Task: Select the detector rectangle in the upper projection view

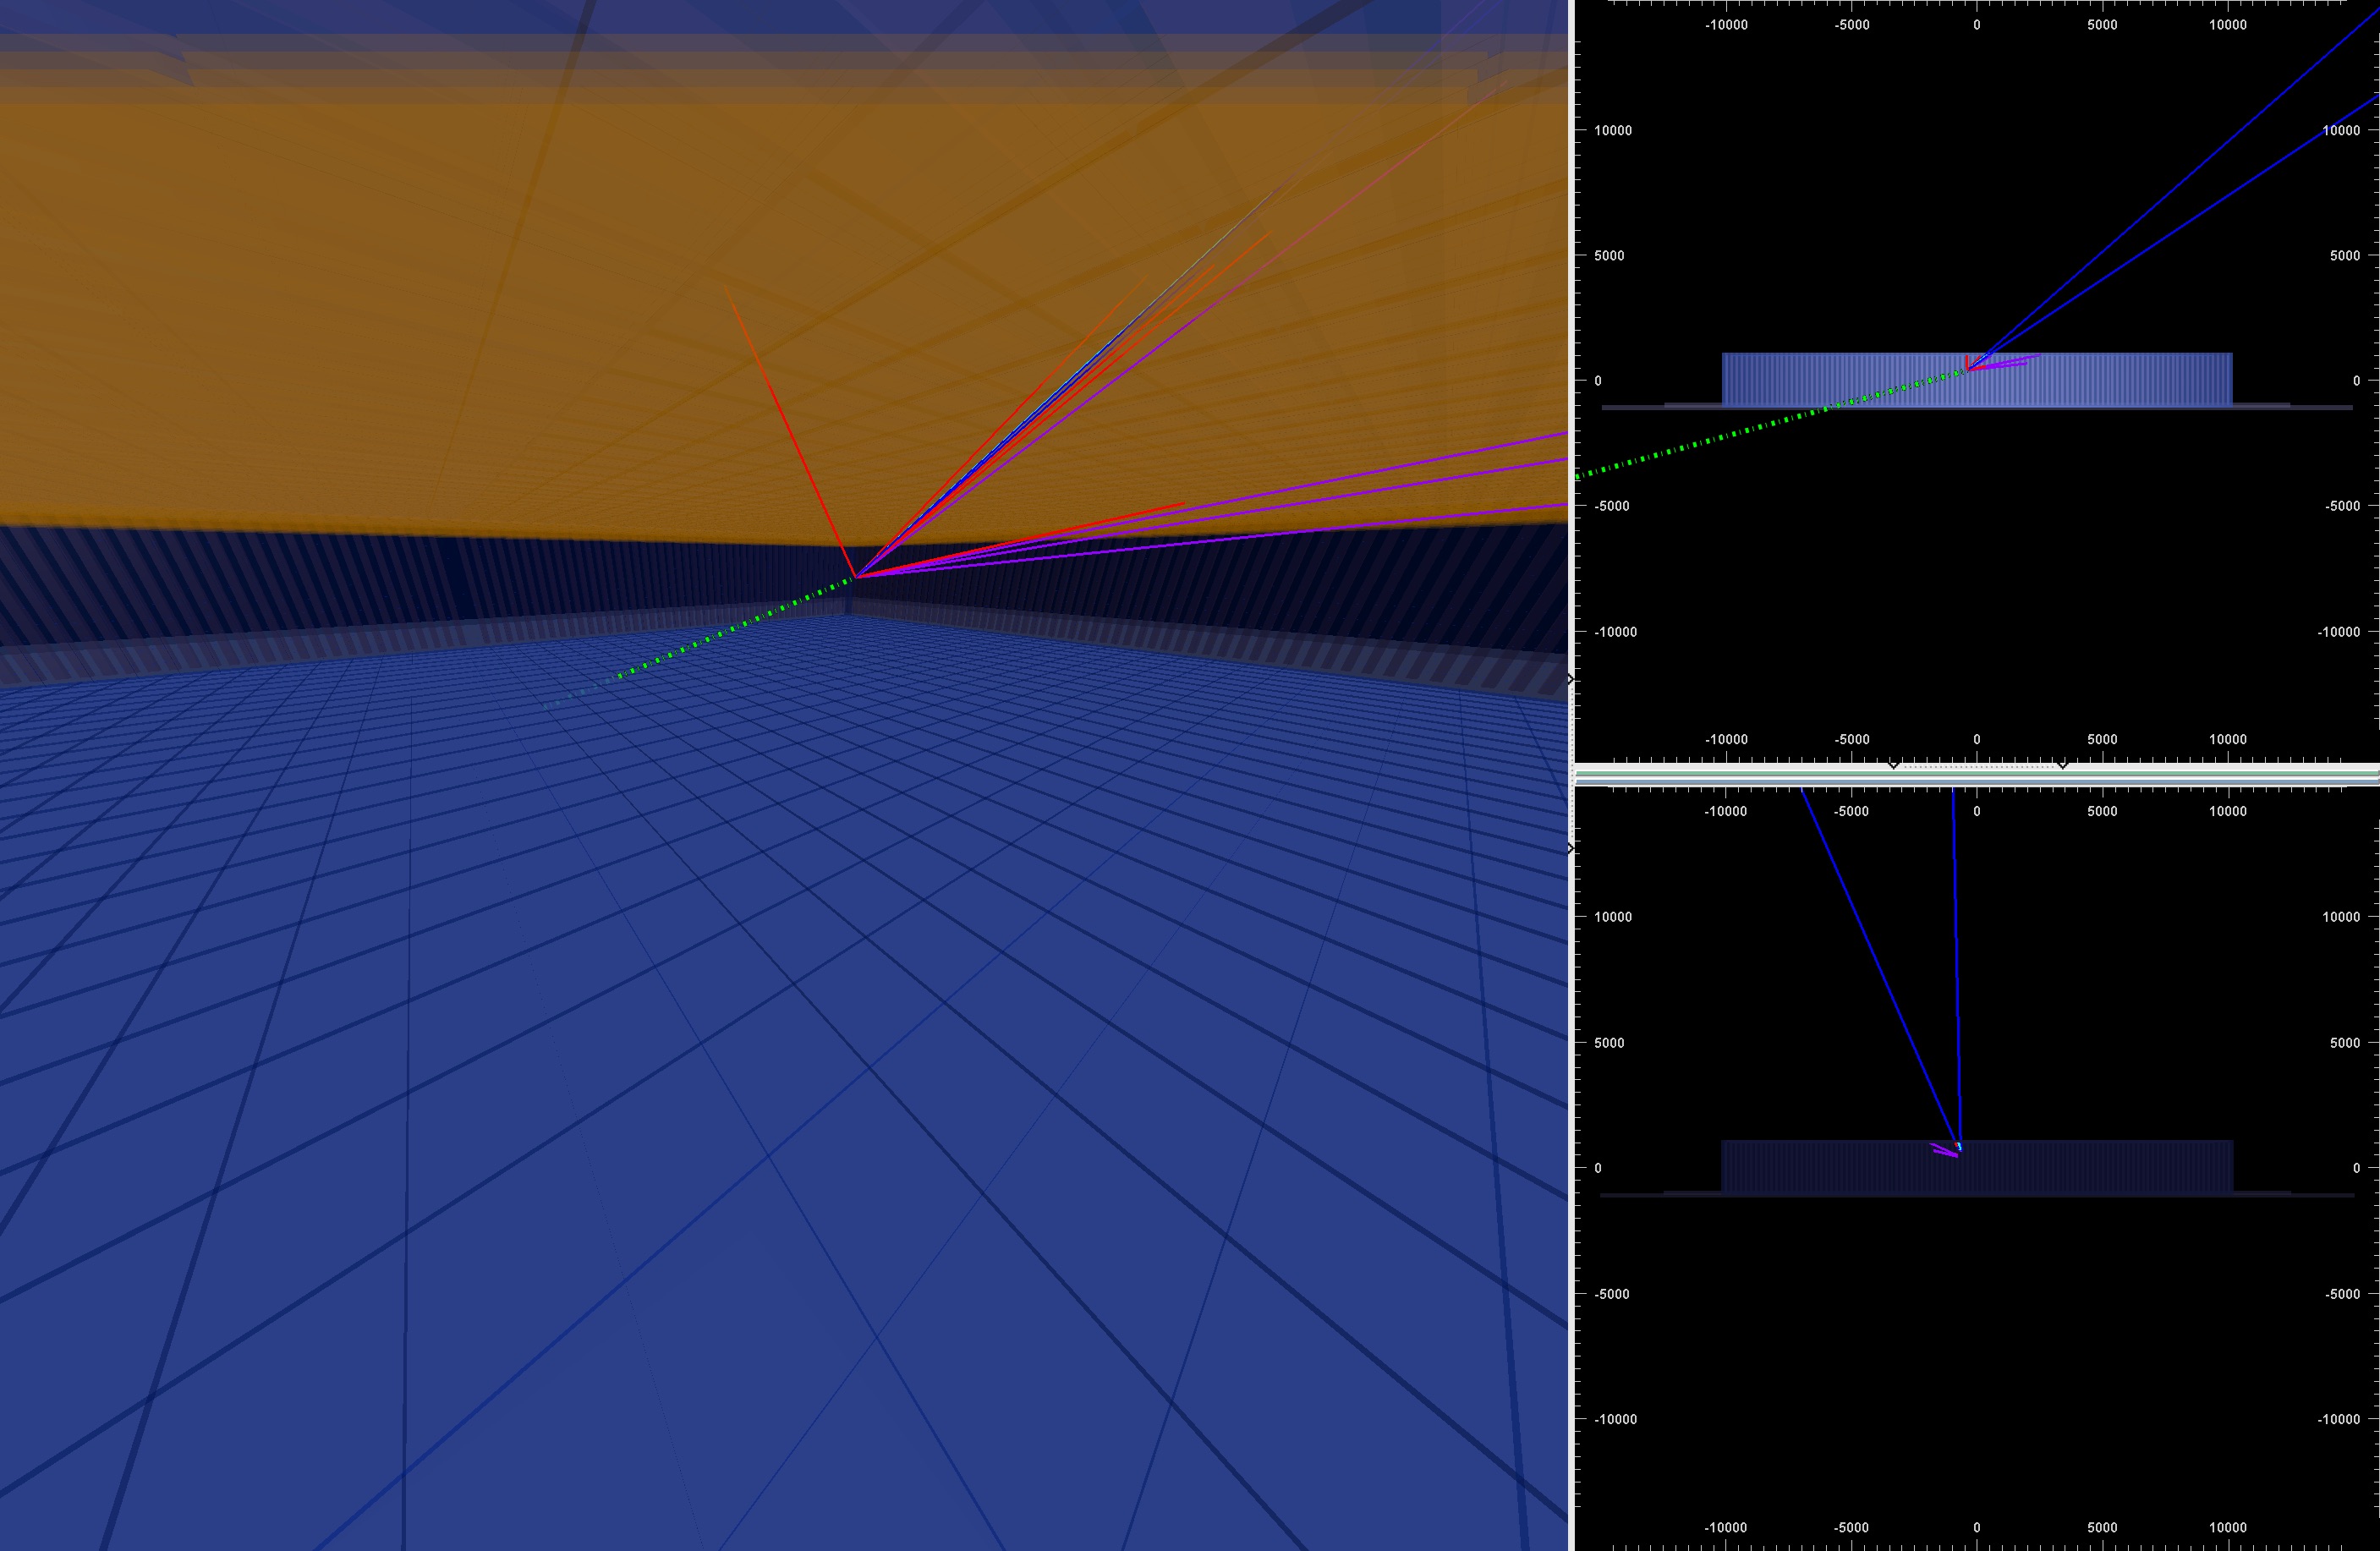Action: [1976, 380]
